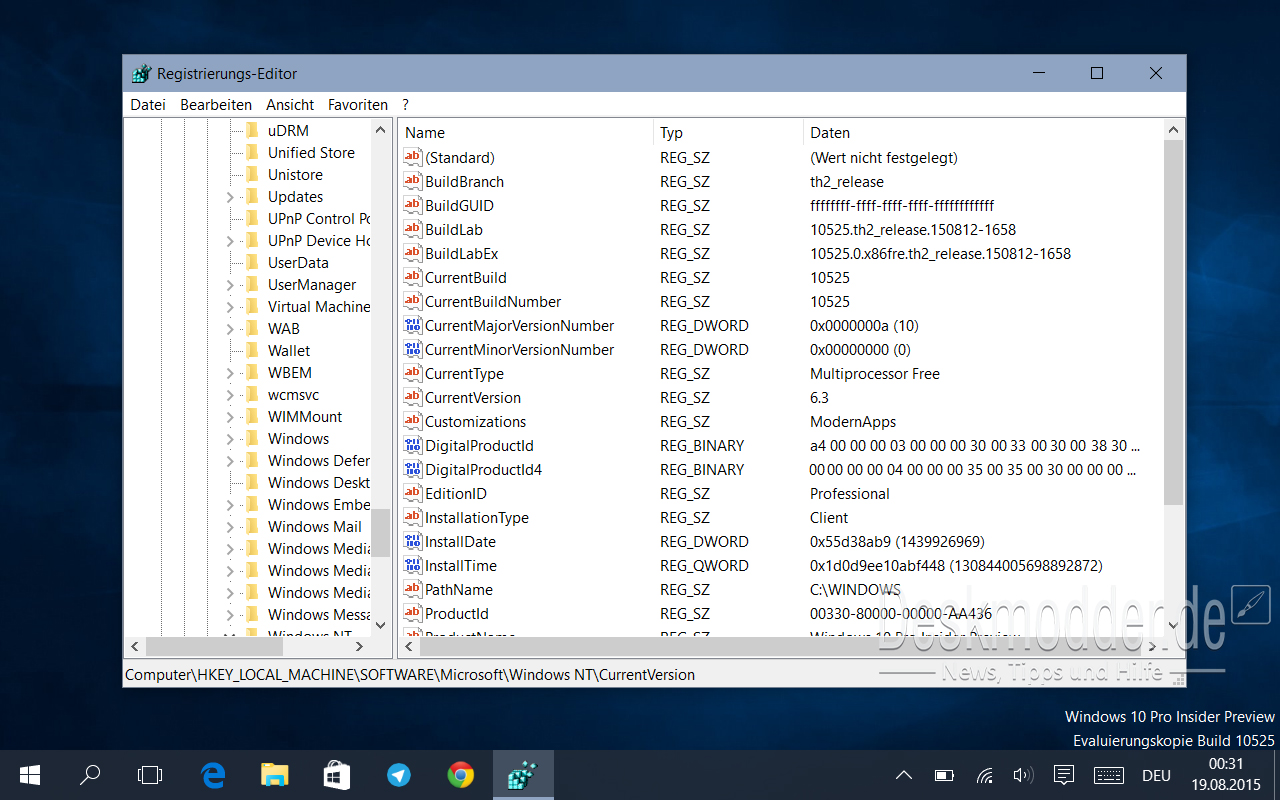
Task: Click the network wifi tray icon
Action: 984,775
